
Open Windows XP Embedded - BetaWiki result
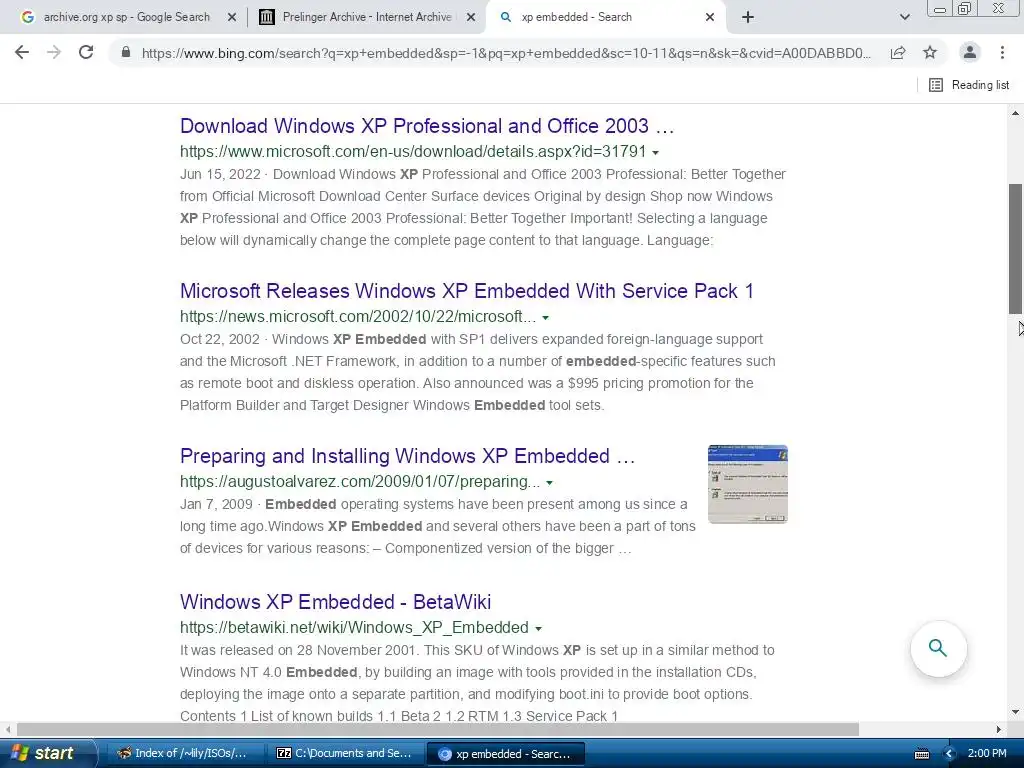click(x=335, y=601)
